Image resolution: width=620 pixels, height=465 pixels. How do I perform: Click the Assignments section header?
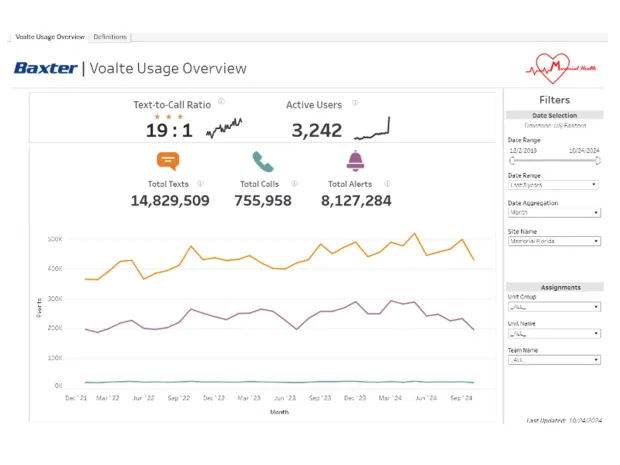[555, 287]
